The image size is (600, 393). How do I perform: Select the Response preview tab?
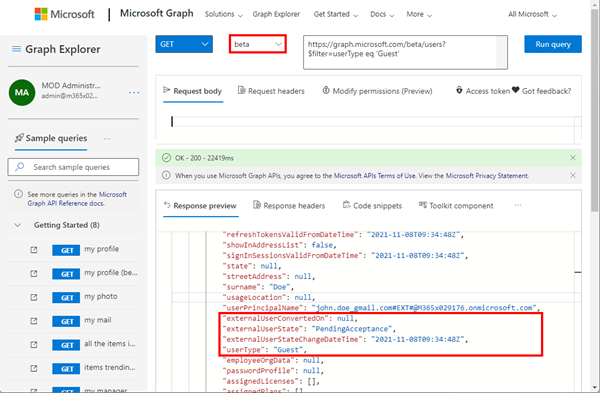point(200,206)
